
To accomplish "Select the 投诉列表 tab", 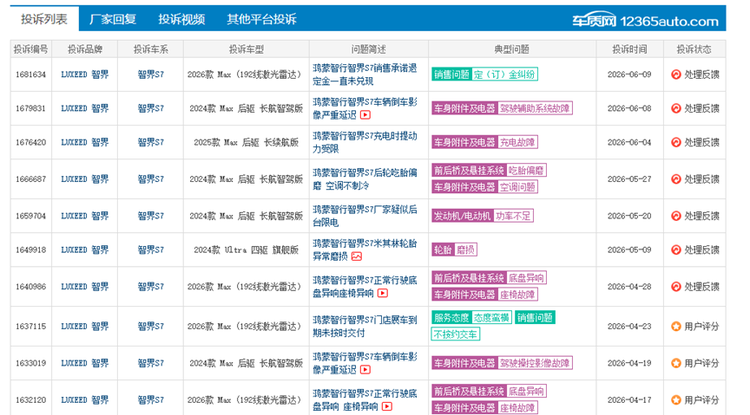I will [x=44, y=19].
